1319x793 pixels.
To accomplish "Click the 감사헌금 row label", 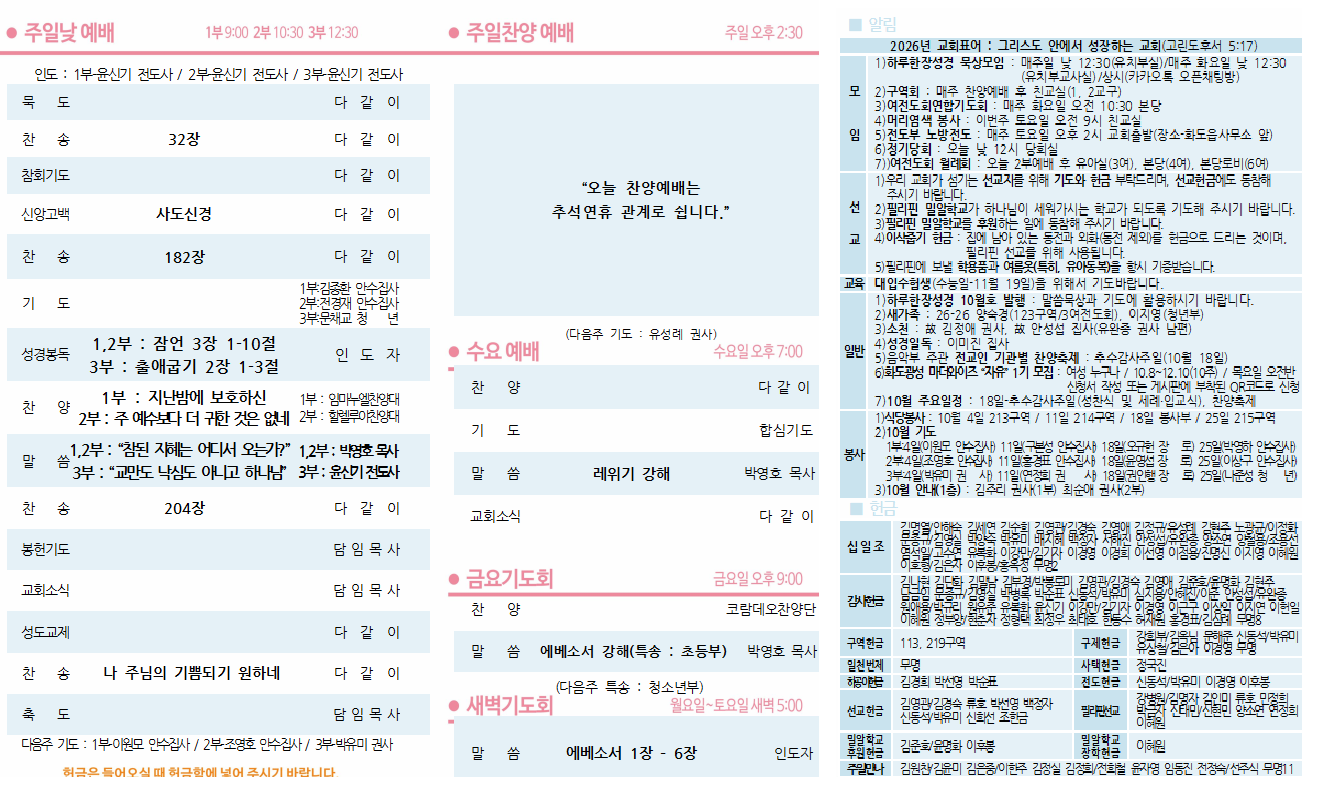I will tap(866, 602).
